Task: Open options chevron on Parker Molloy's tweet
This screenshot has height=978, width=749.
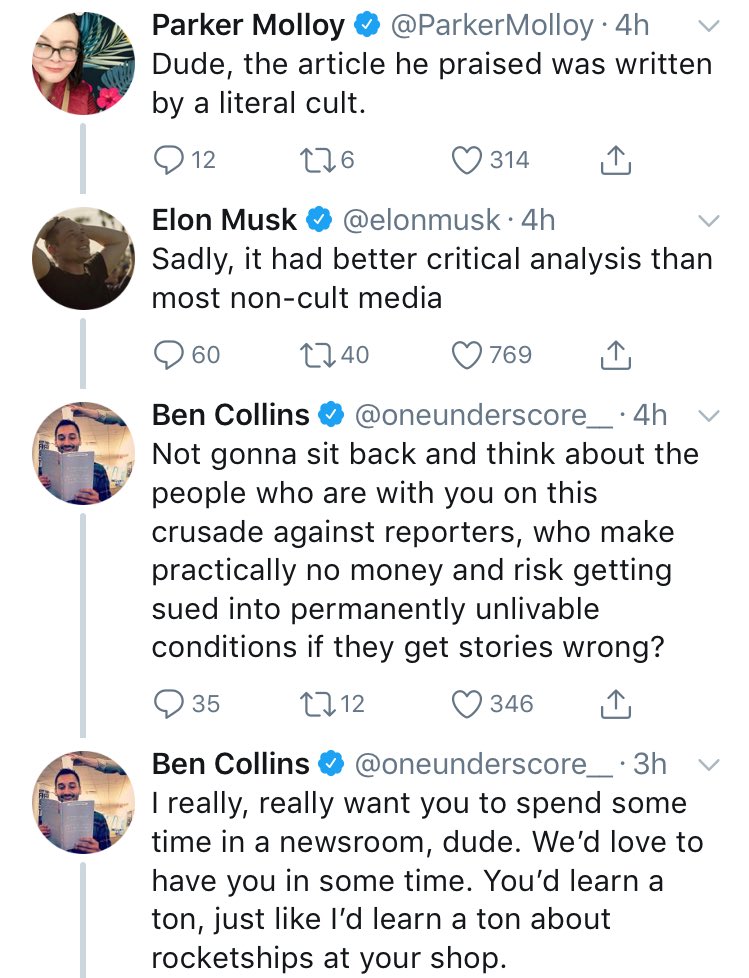Action: (x=708, y=26)
